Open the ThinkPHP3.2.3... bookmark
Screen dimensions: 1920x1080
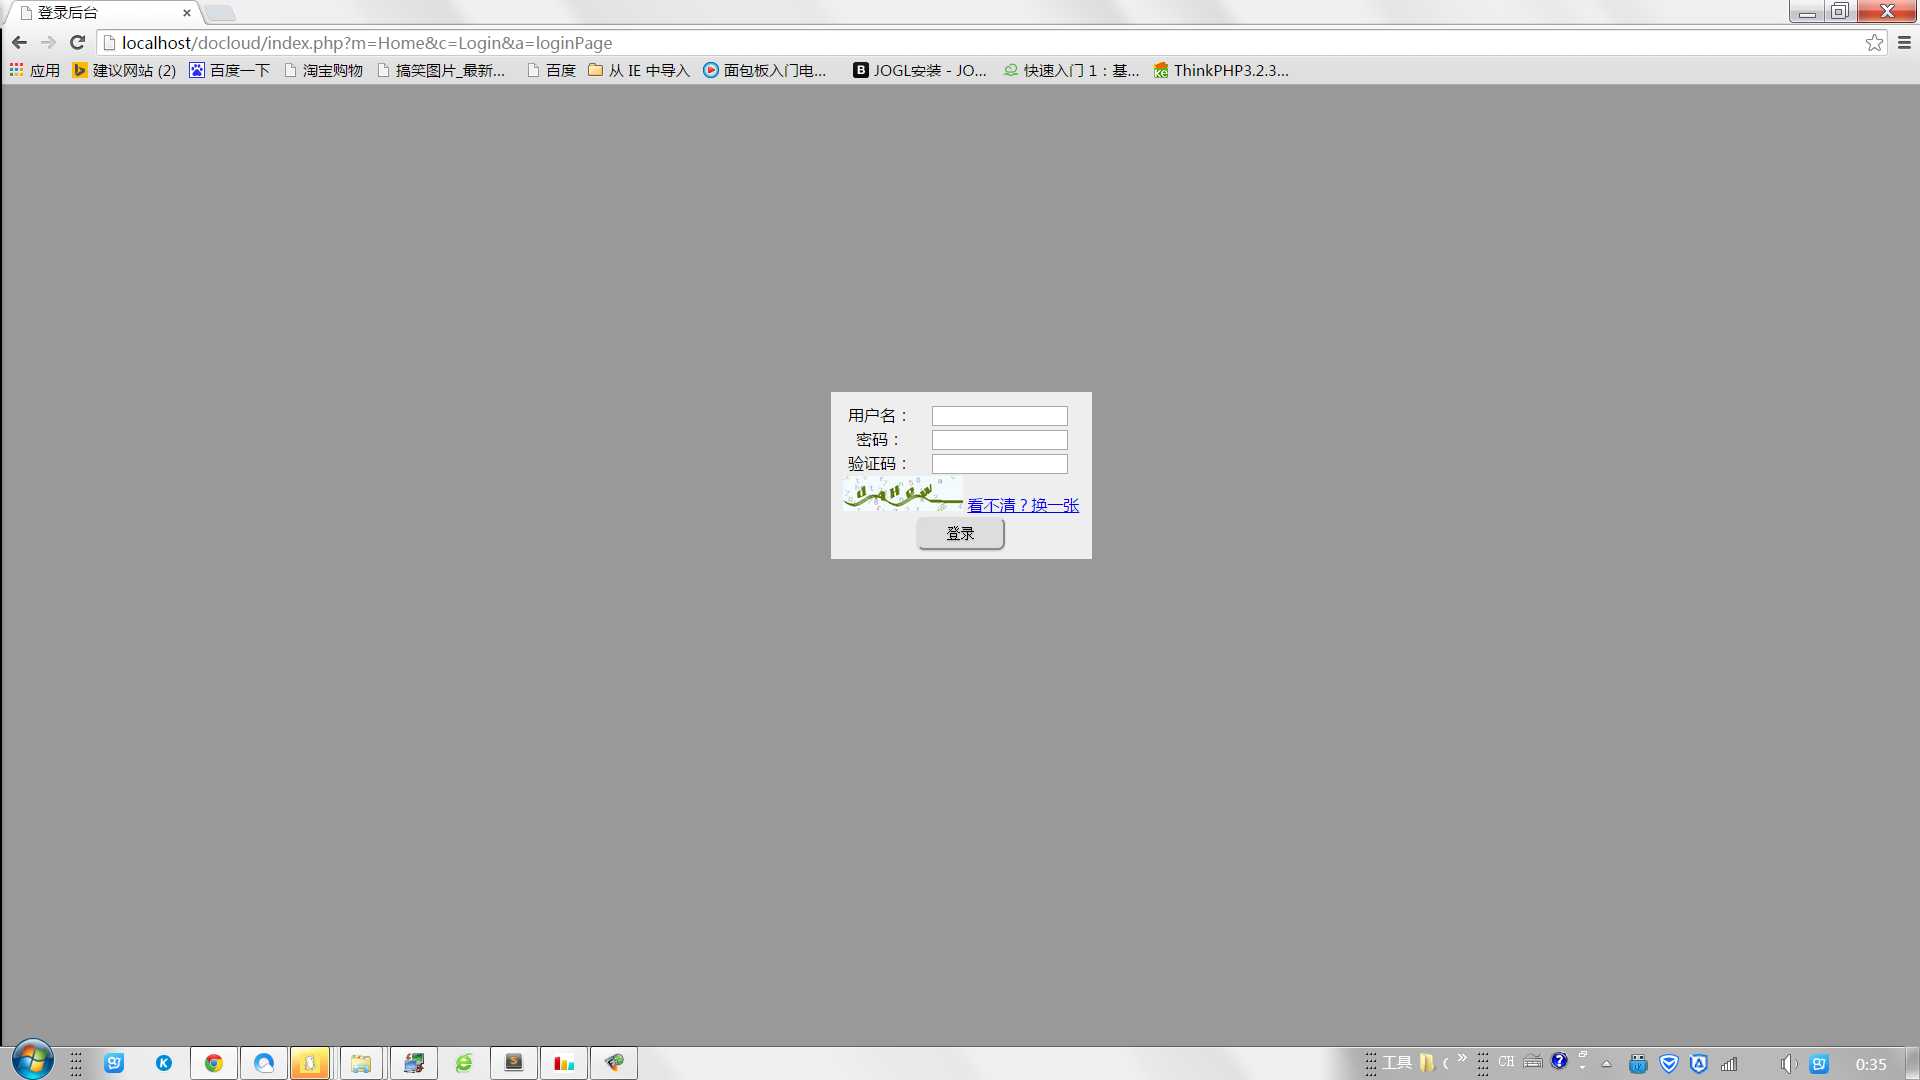[x=1221, y=70]
